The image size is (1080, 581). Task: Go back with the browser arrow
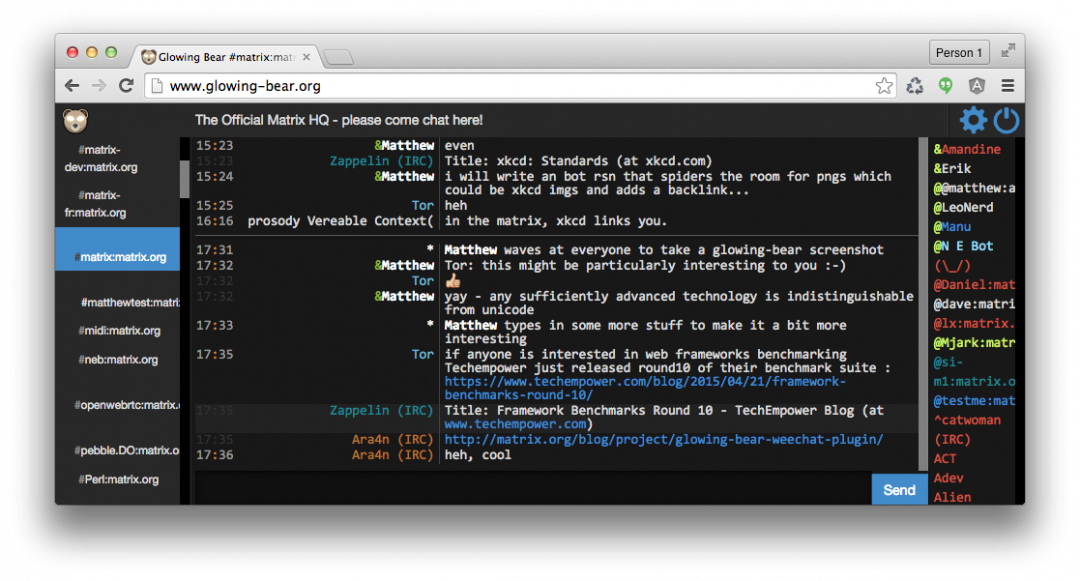72,86
